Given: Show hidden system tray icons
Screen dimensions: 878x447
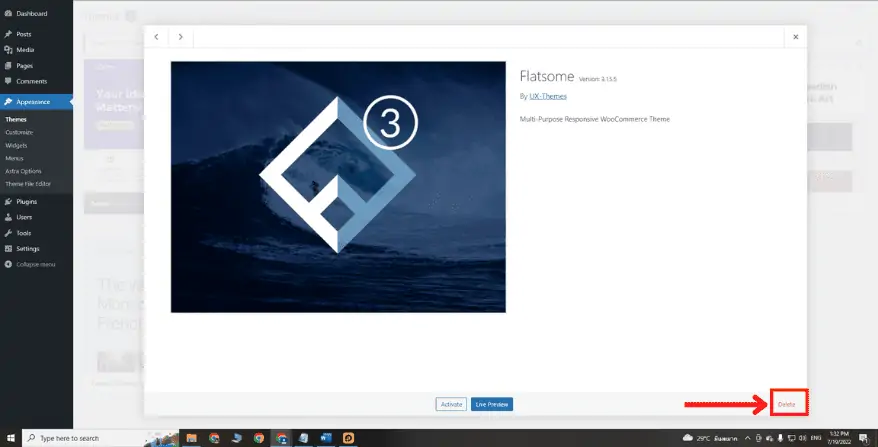Looking at the screenshot, I should click(x=748, y=438).
